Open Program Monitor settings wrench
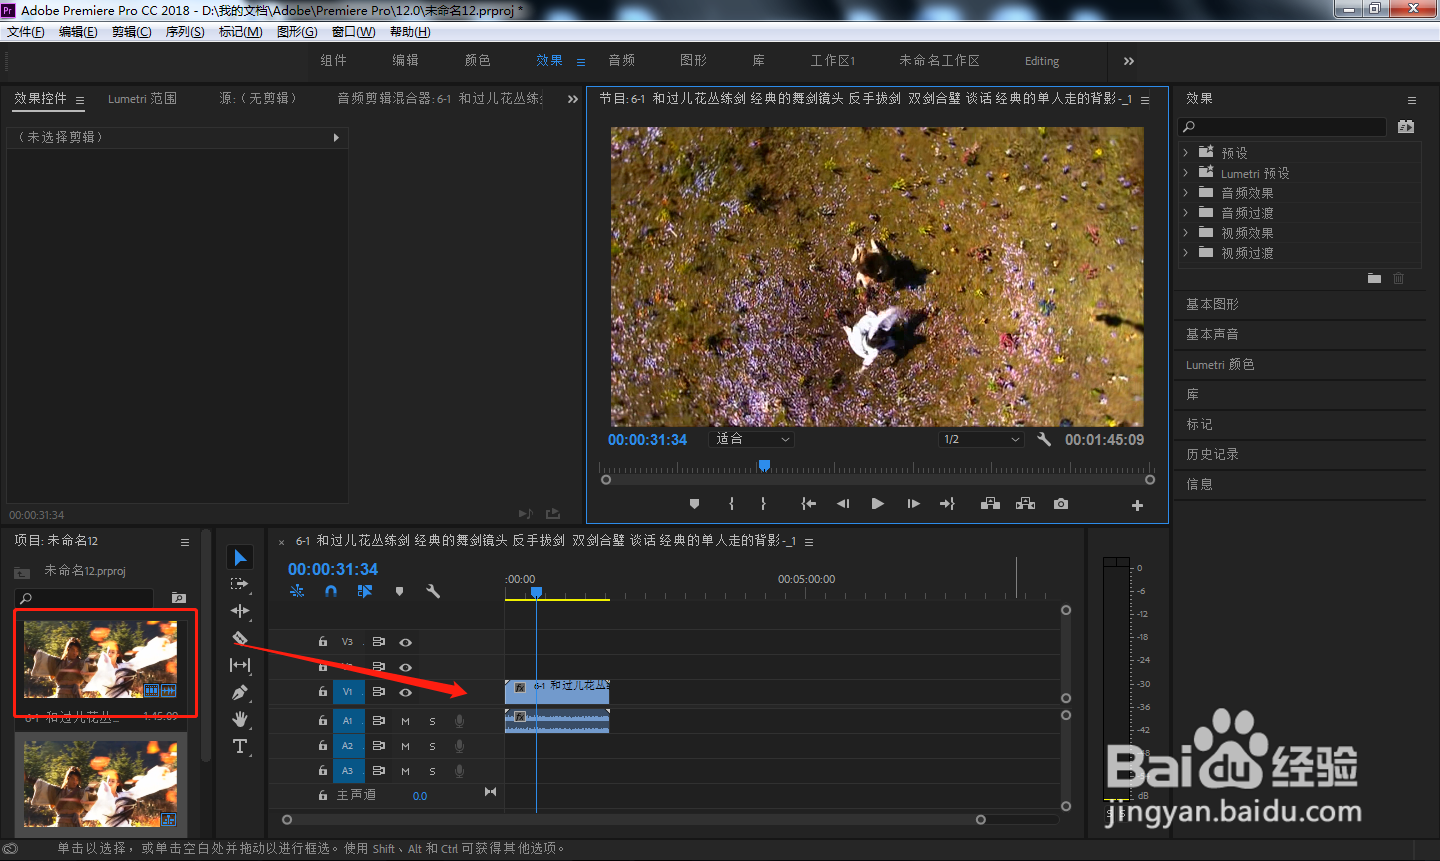Screen dimensions: 1440x861 pyautogui.click(x=1044, y=439)
